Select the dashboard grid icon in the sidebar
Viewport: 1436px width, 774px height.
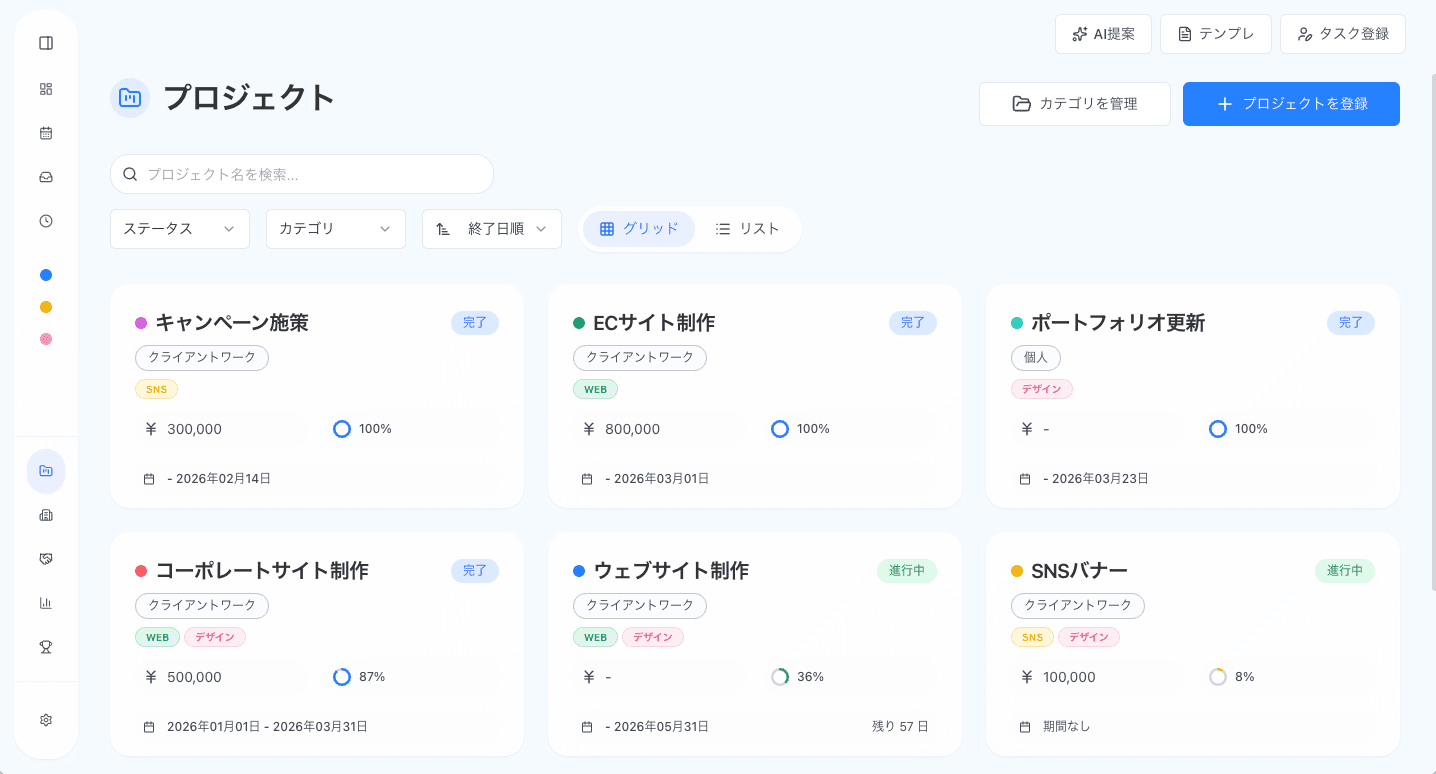click(x=45, y=88)
